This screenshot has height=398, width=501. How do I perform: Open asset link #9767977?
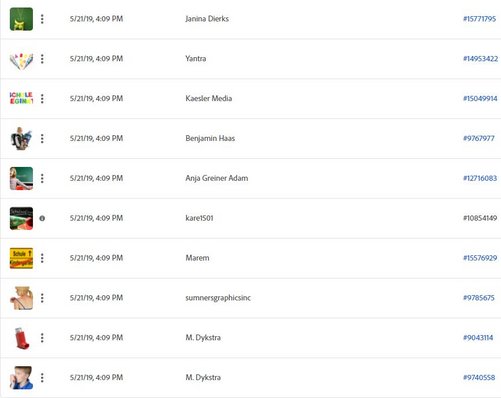pos(479,138)
